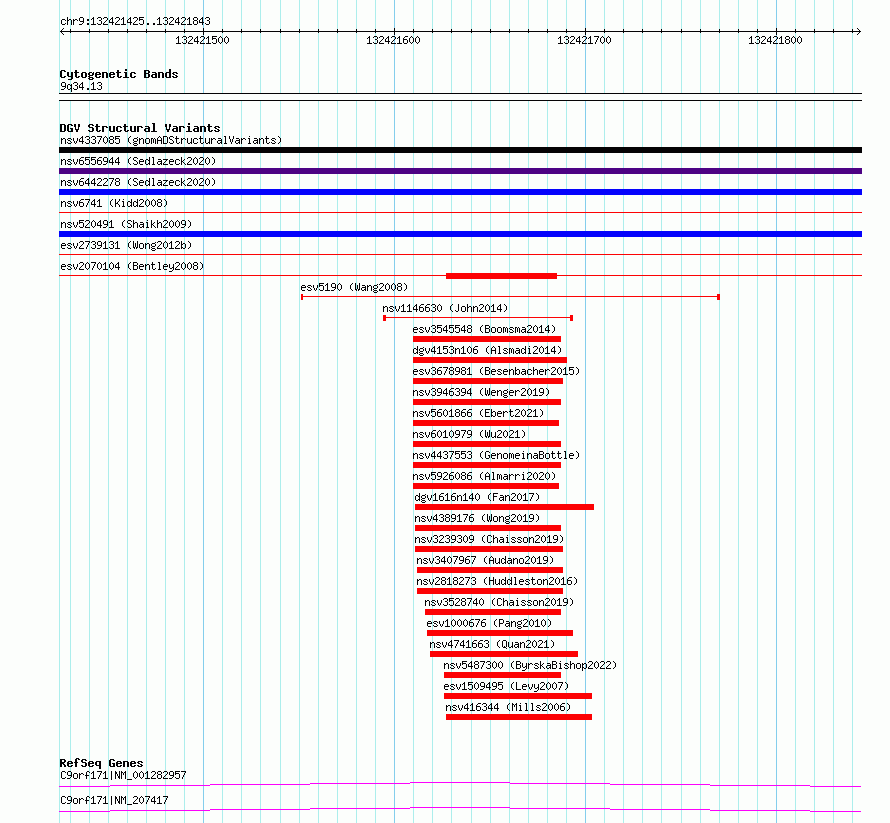Click esv3678981 (Besenbacher2015) label

pyautogui.click(x=496, y=371)
